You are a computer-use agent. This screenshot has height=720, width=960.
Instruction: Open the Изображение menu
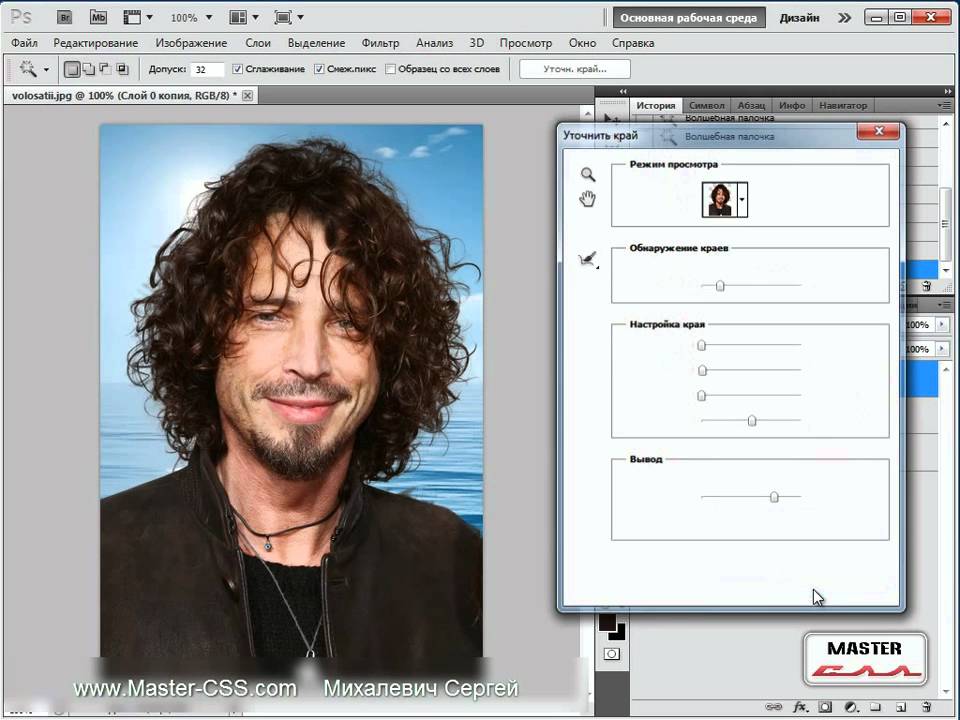click(191, 43)
